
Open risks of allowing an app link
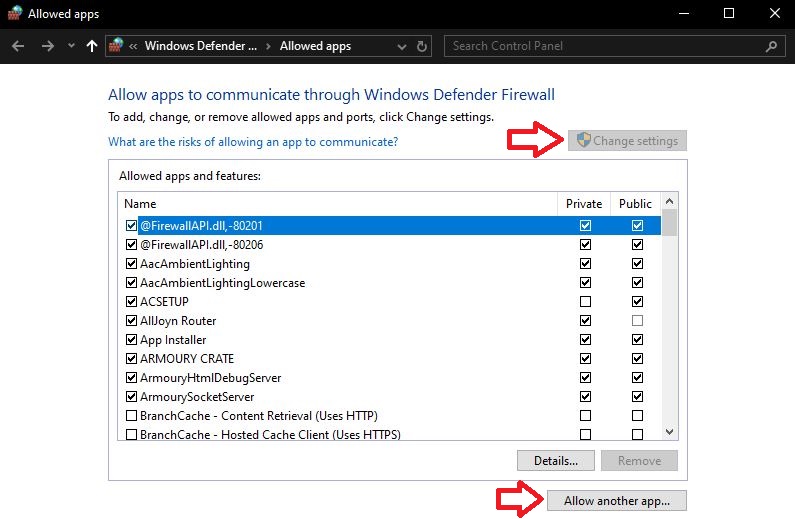pyautogui.click(x=253, y=142)
